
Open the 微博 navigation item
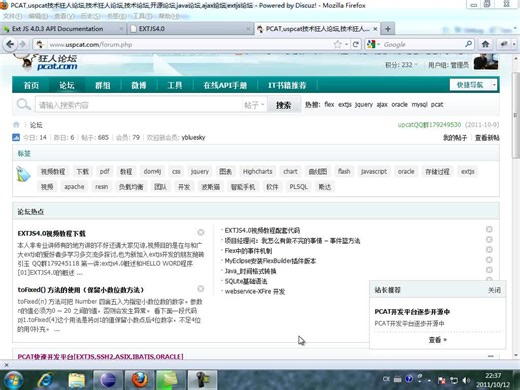(139, 85)
